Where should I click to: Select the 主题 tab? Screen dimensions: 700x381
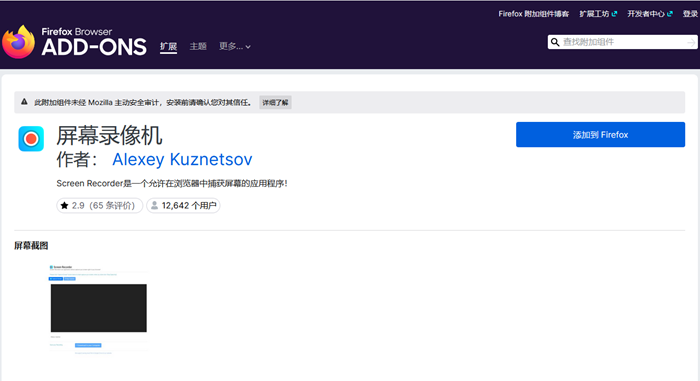tap(198, 46)
